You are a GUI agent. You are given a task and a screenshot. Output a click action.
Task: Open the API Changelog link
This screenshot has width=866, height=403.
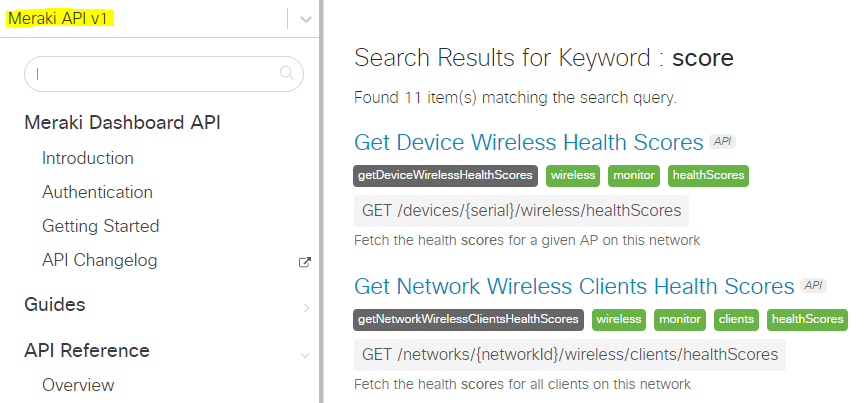click(99, 260)
